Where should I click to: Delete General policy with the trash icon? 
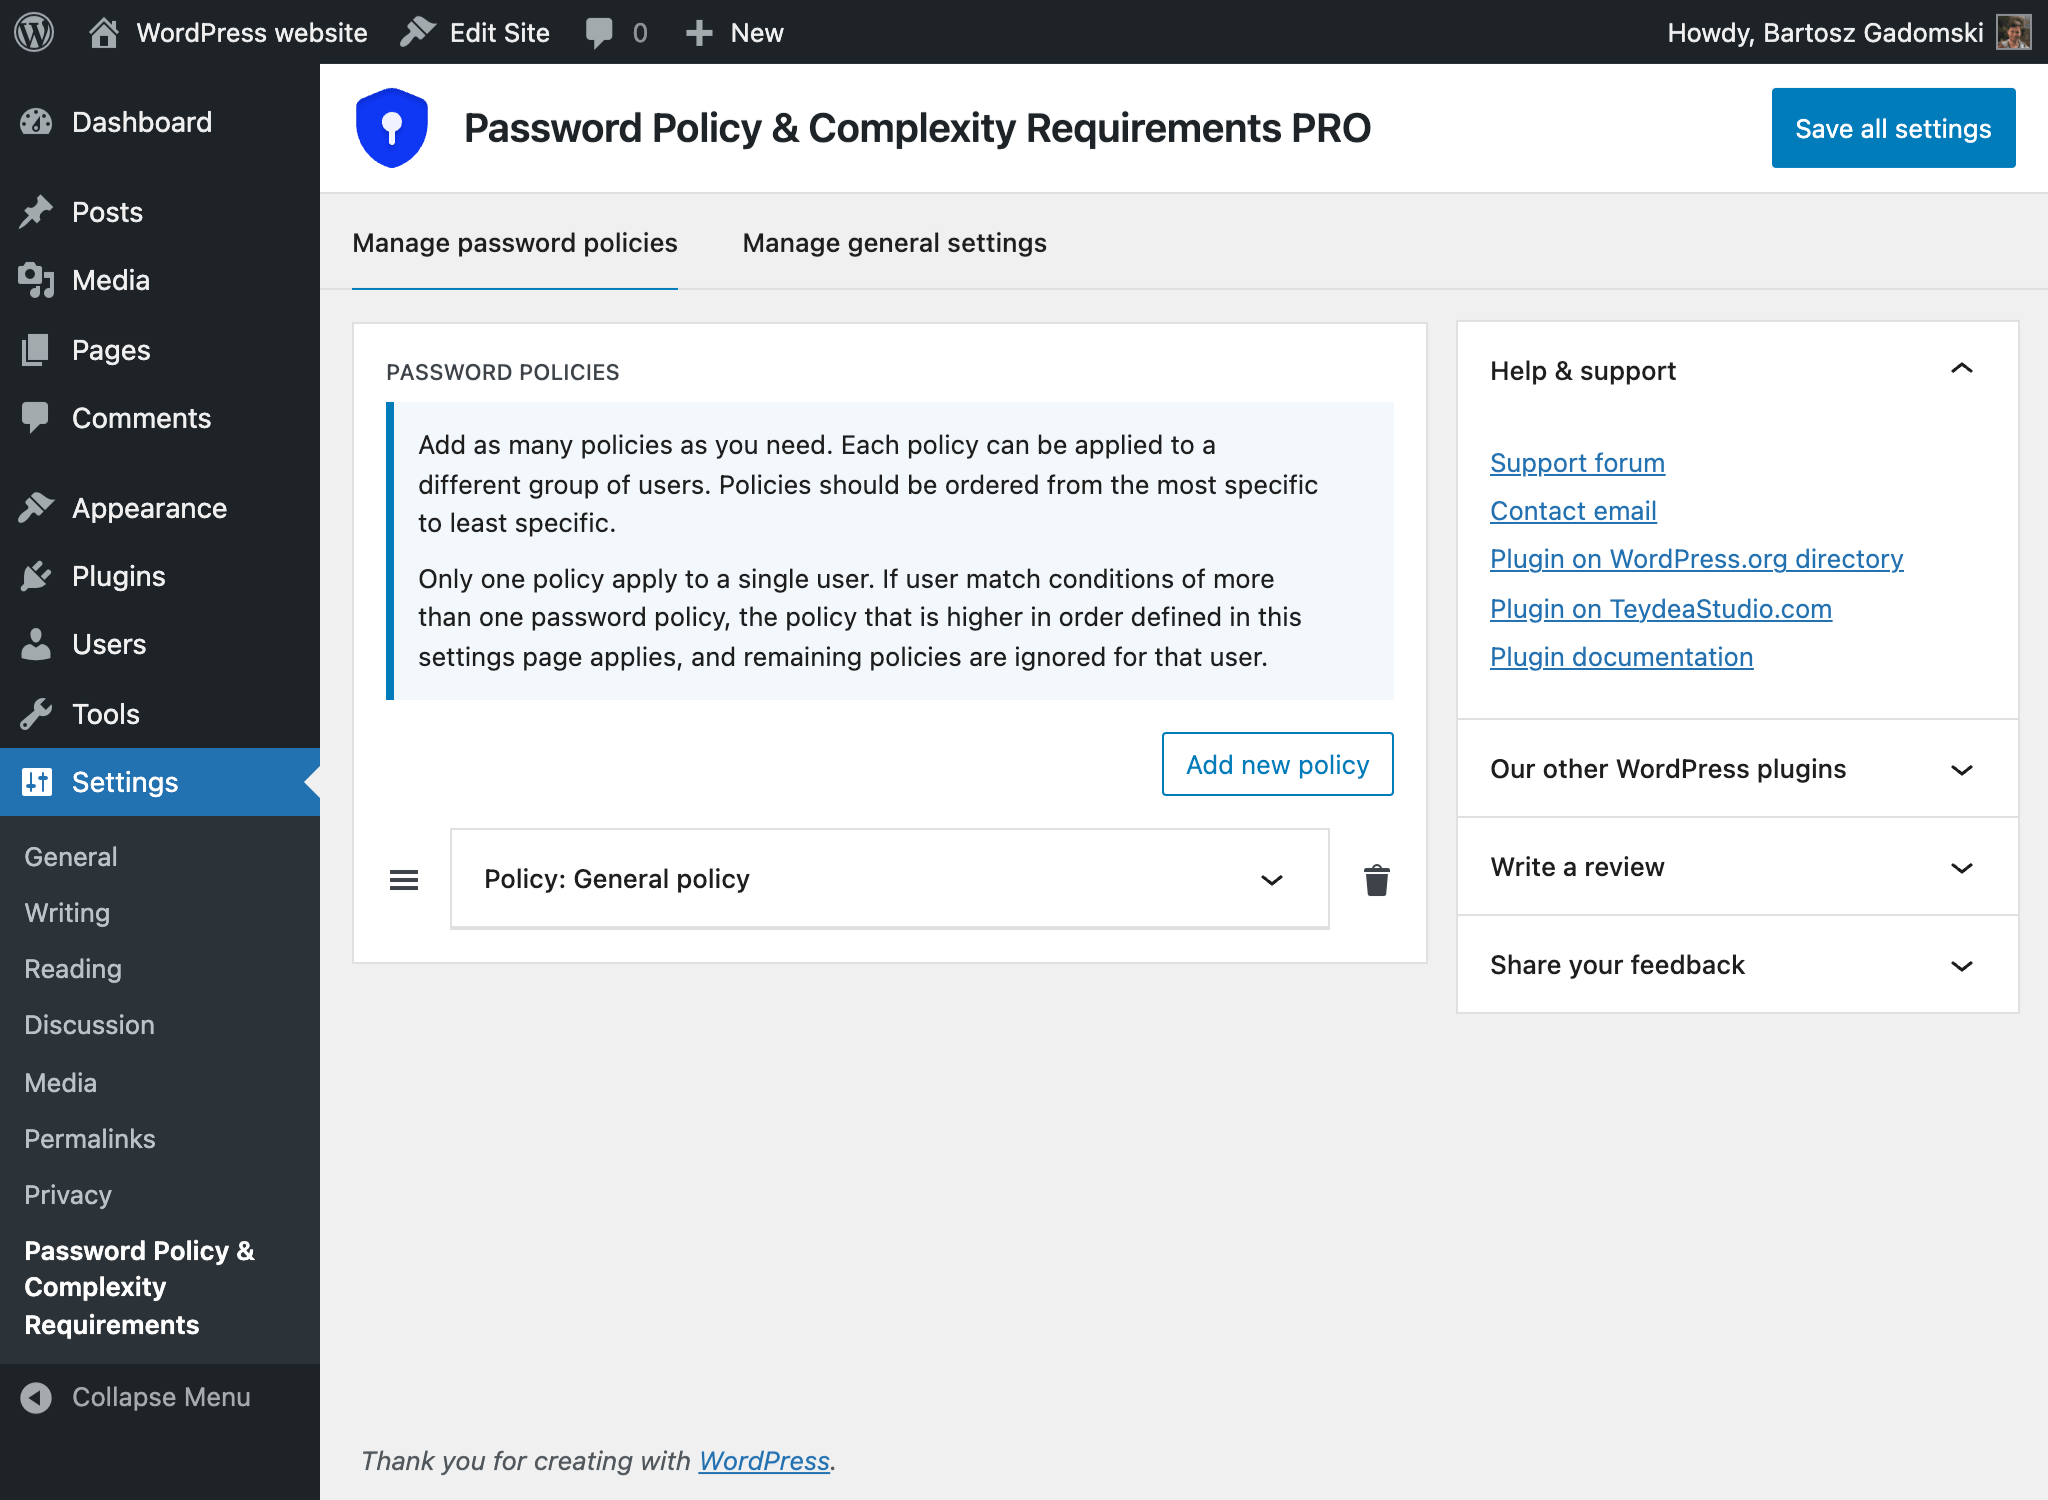[1377, 880]
